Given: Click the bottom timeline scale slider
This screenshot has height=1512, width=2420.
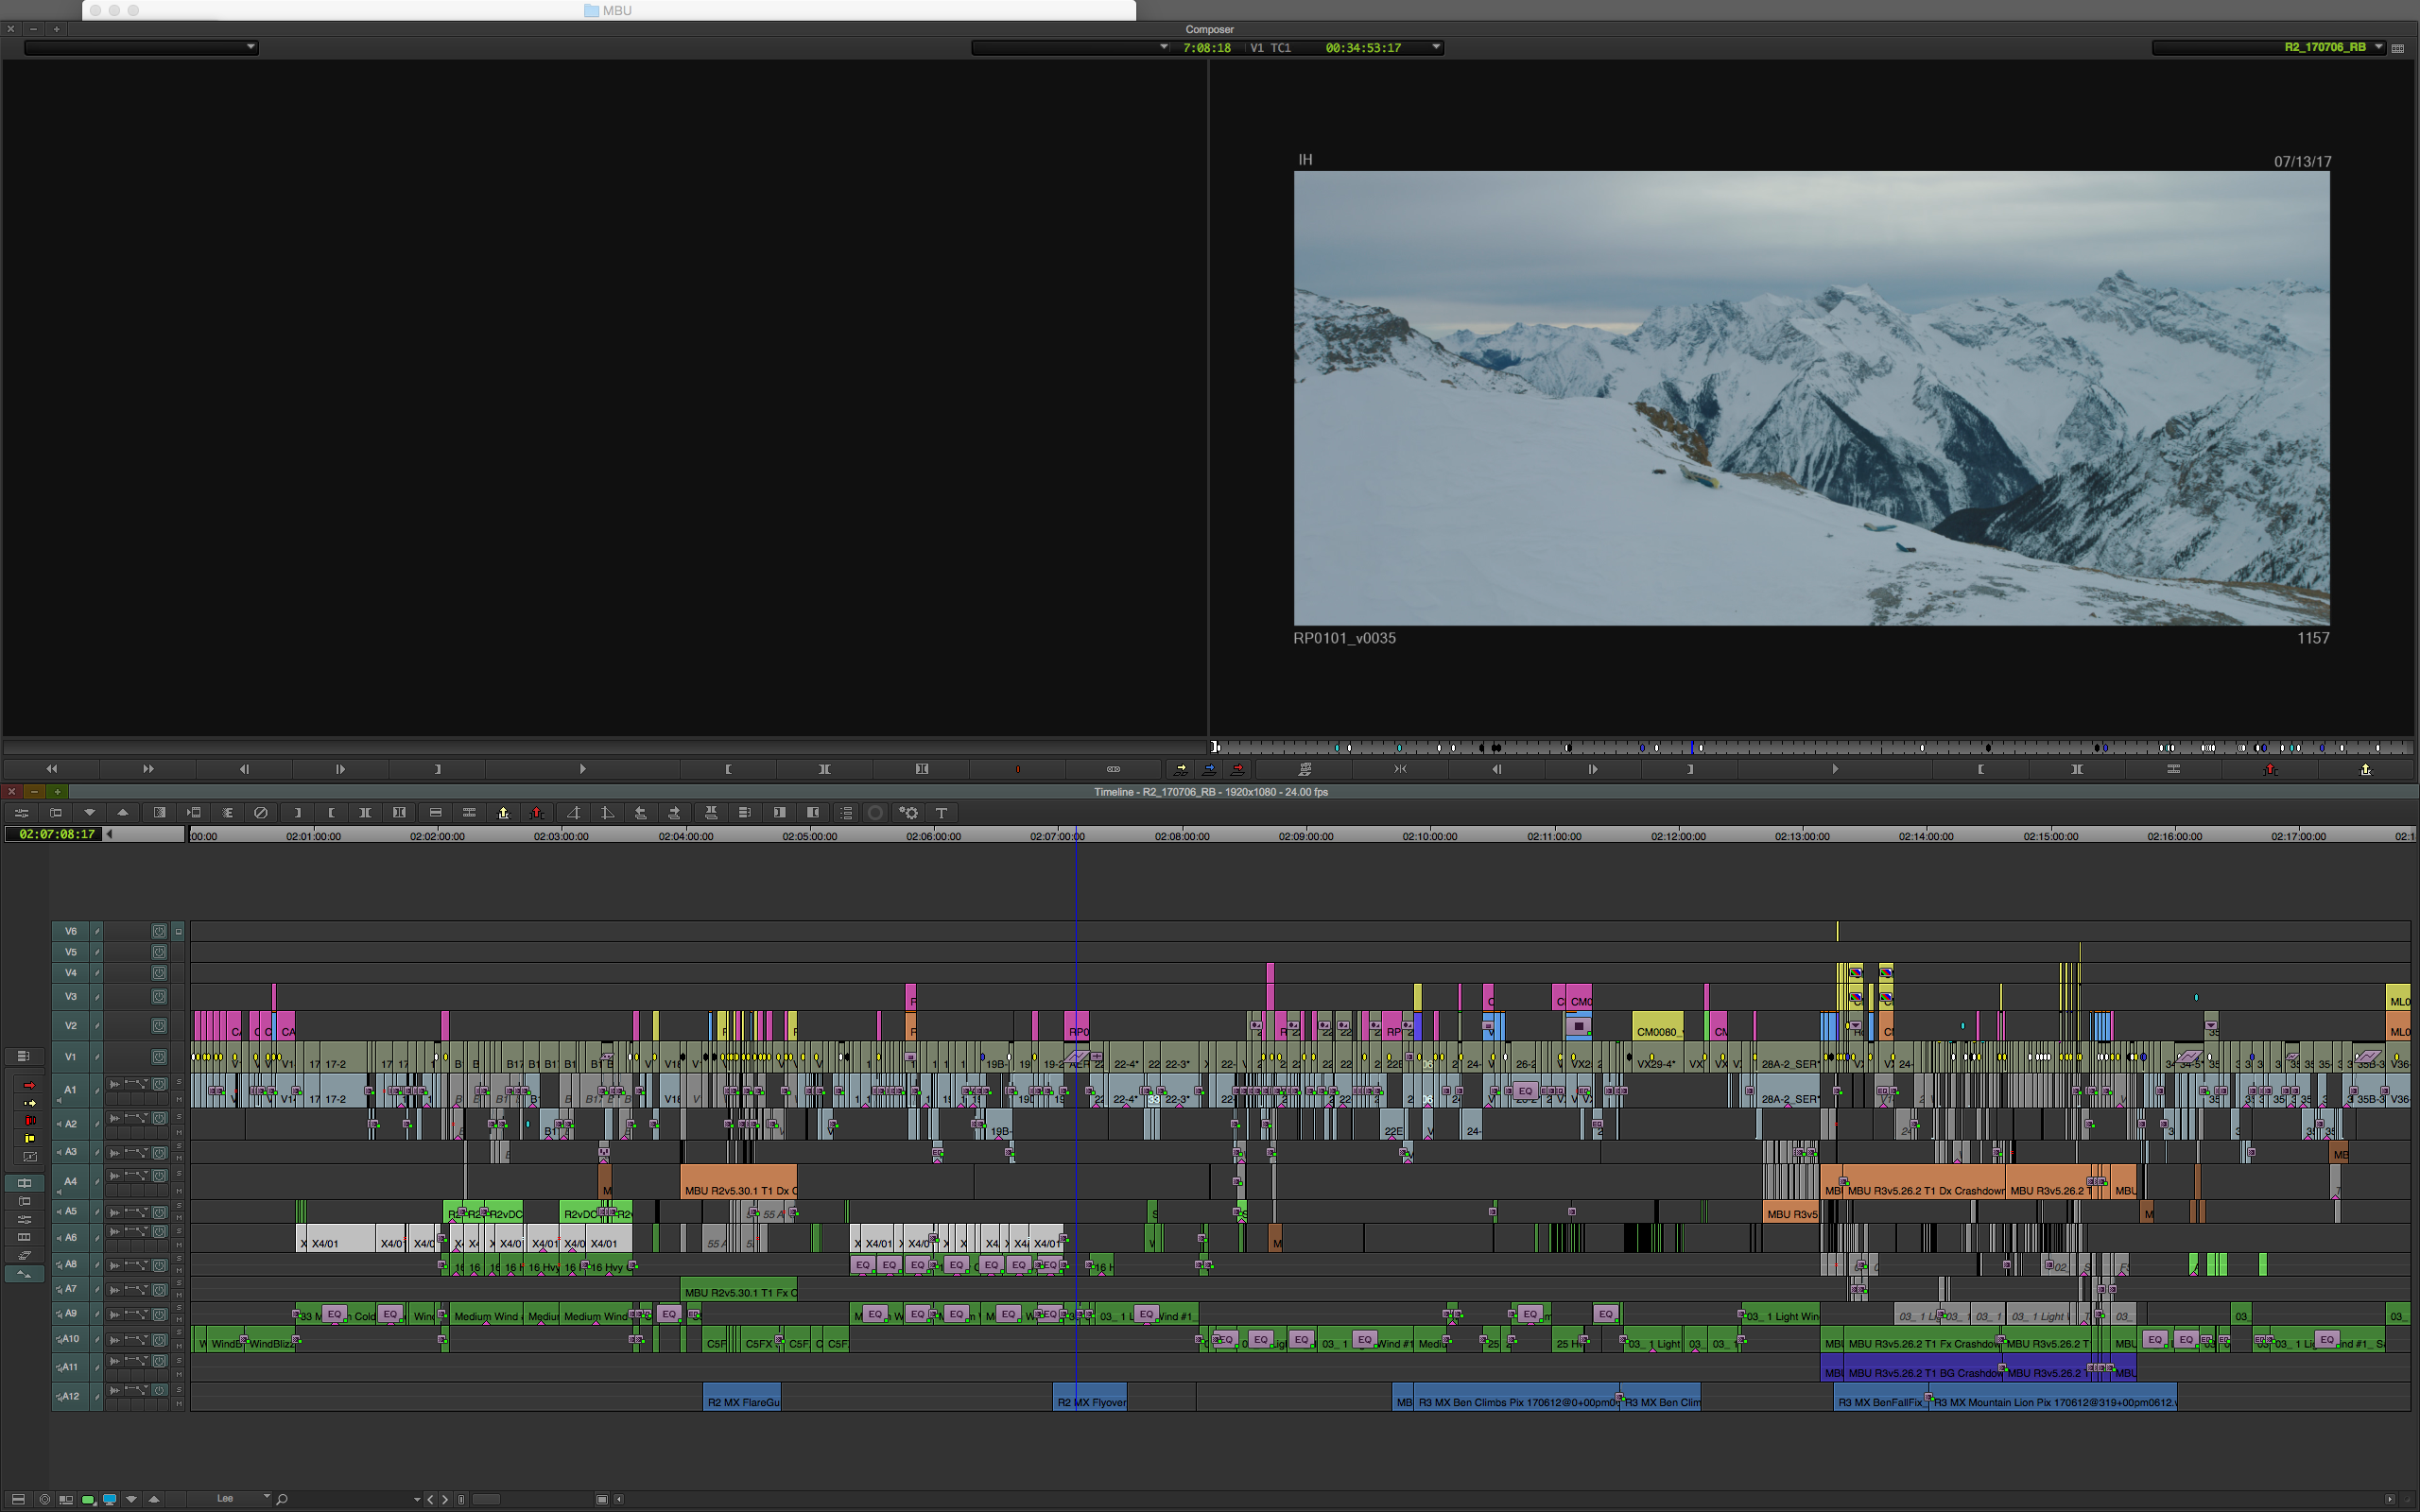Looking at the screenshot, I should 486,1499.
